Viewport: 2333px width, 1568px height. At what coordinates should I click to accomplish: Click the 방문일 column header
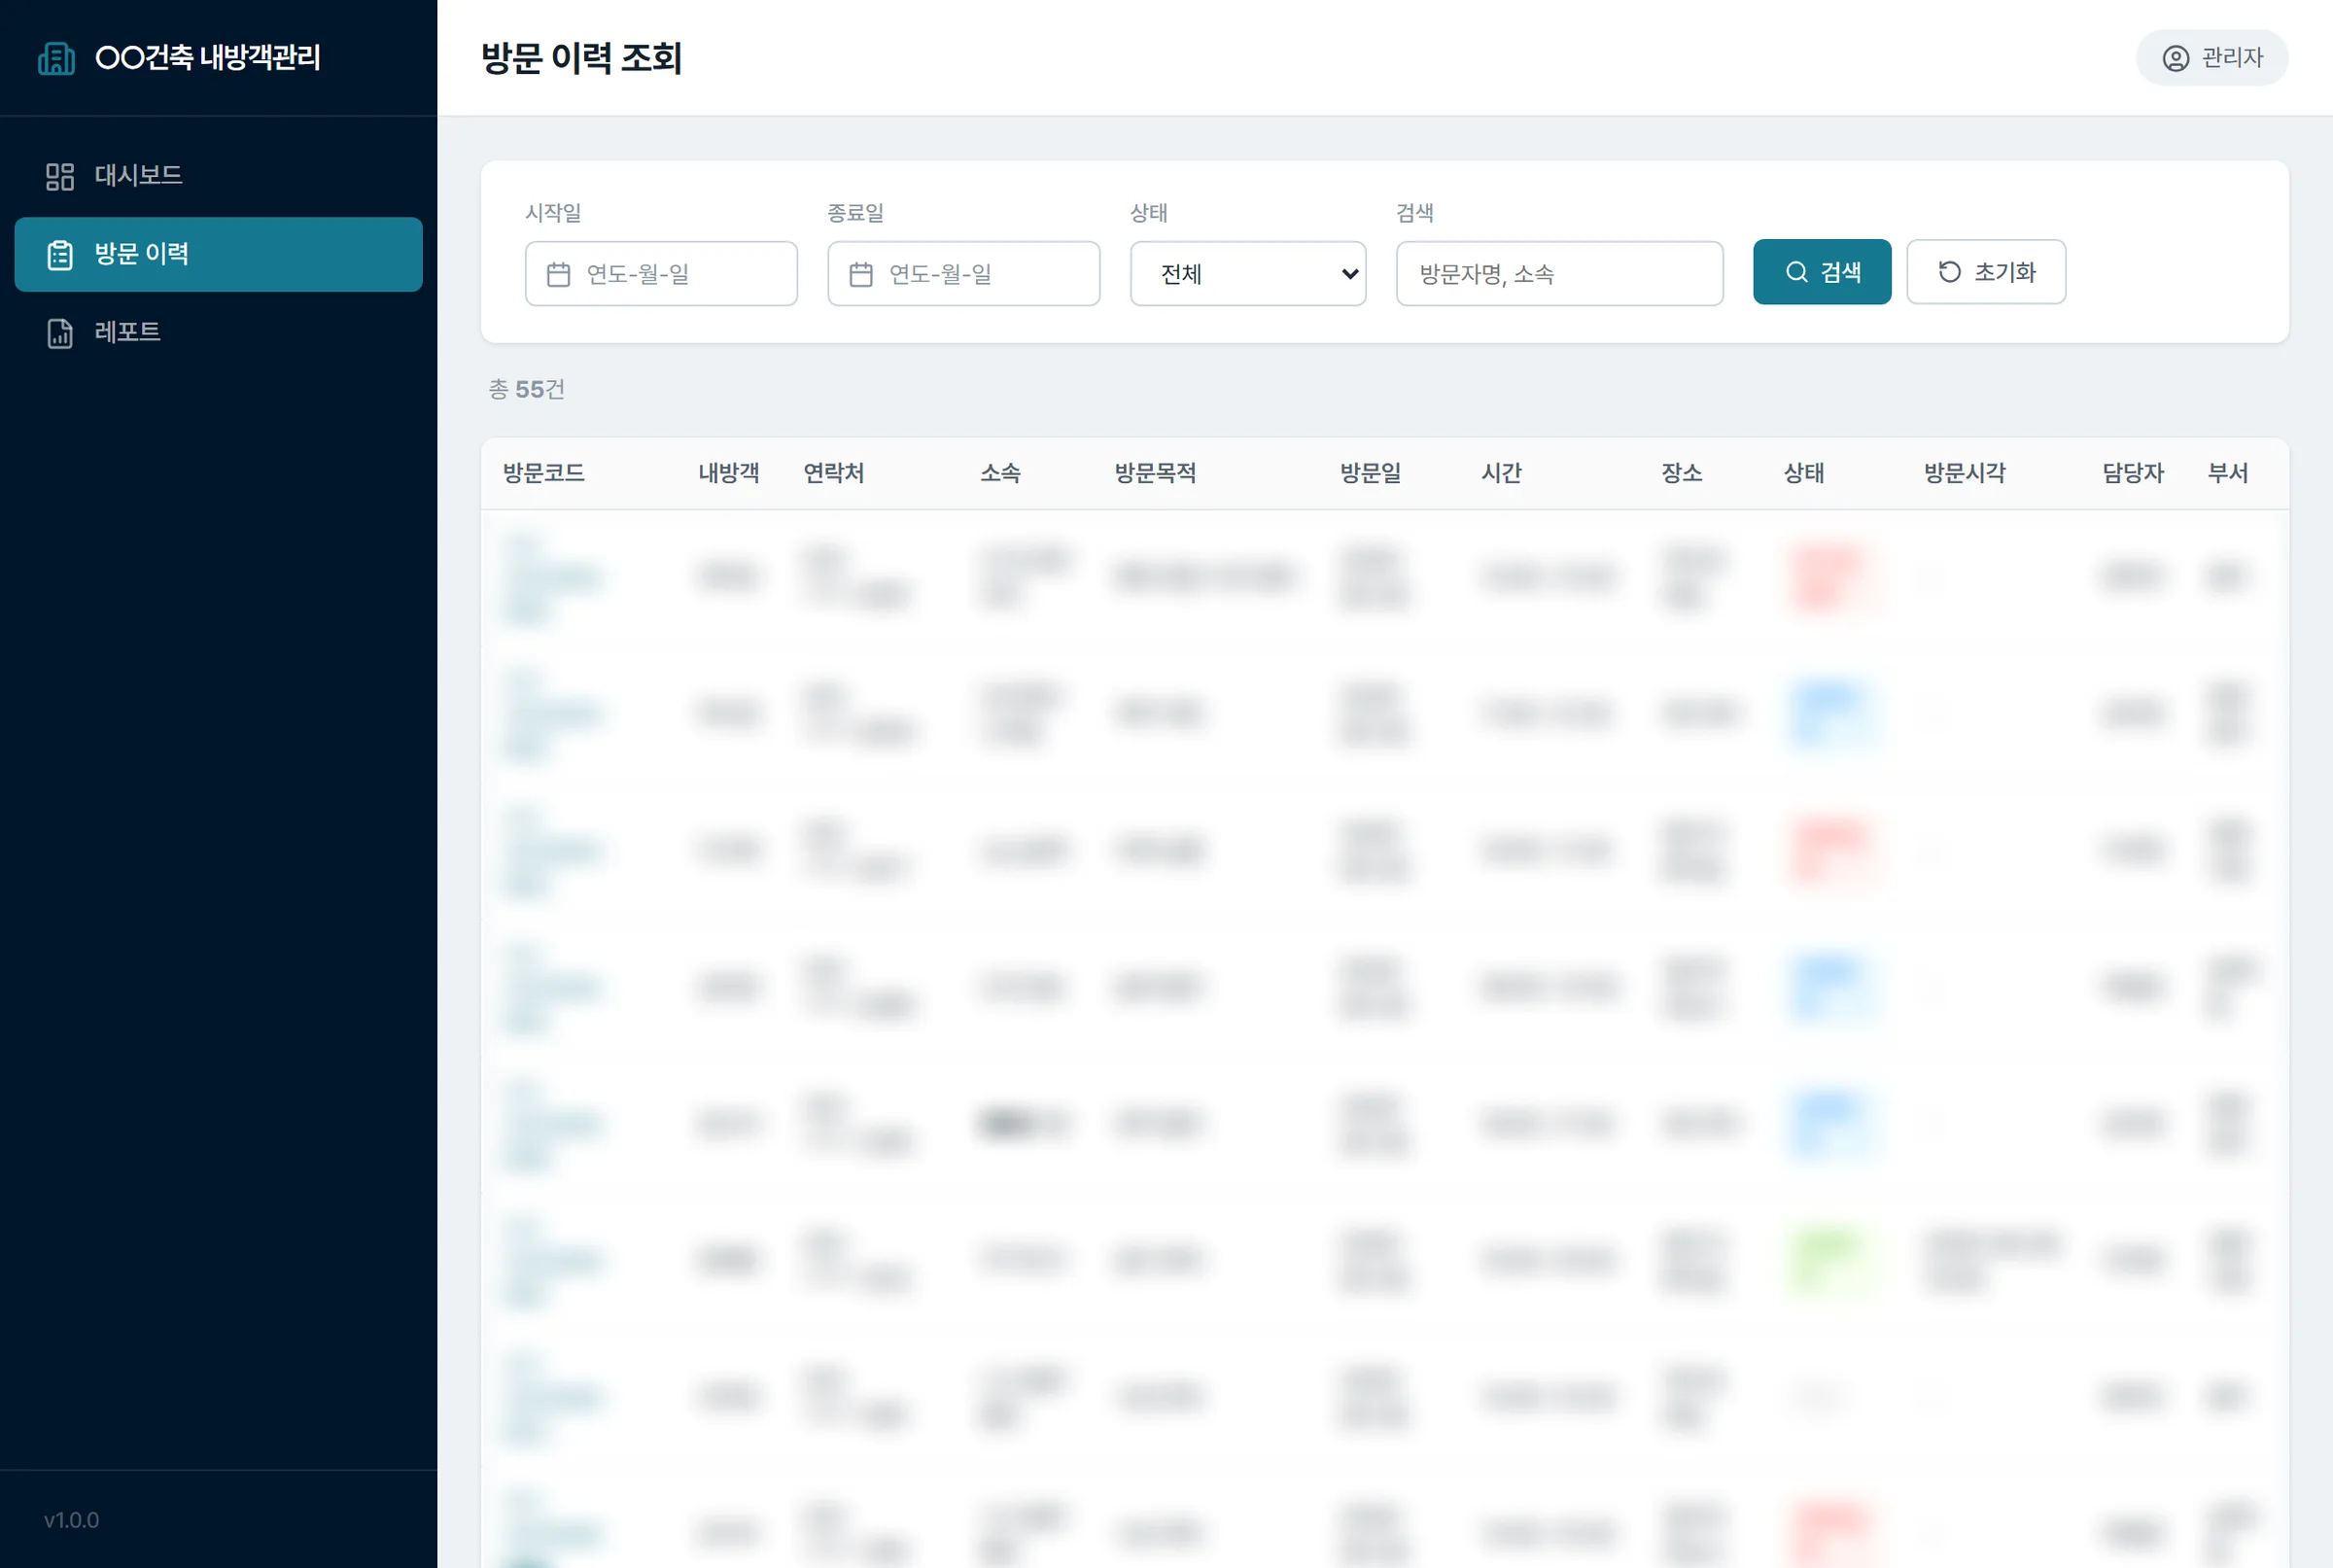pos(1370,473)
